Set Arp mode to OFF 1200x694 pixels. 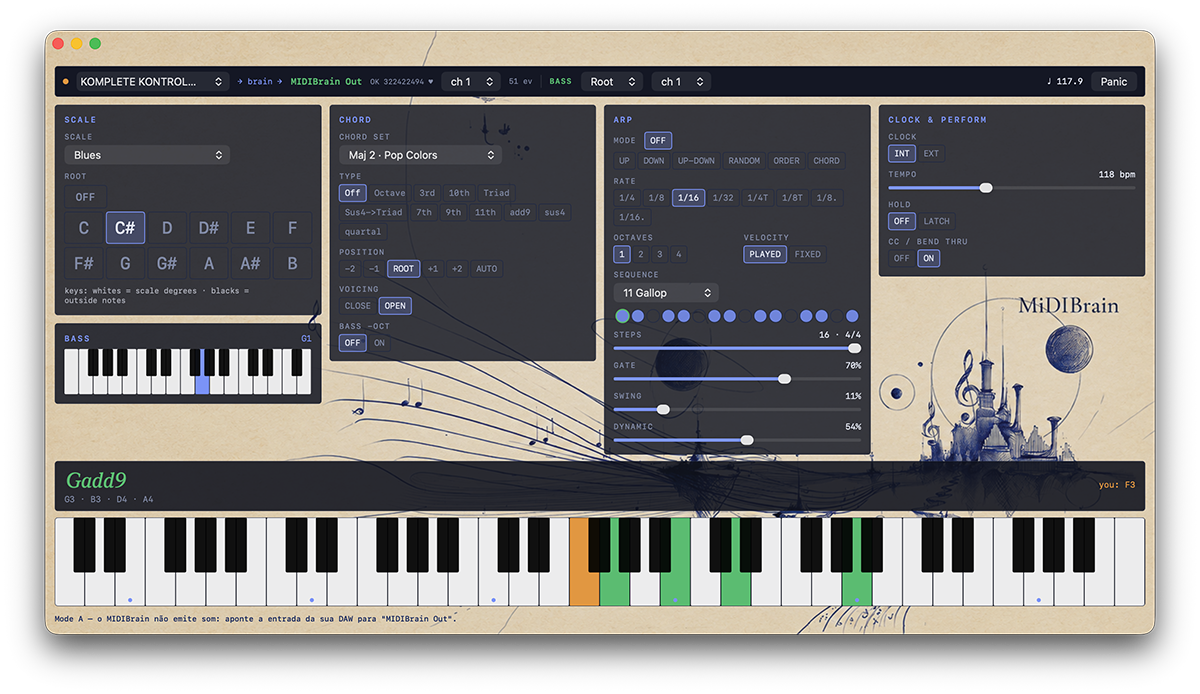[658, 141]
